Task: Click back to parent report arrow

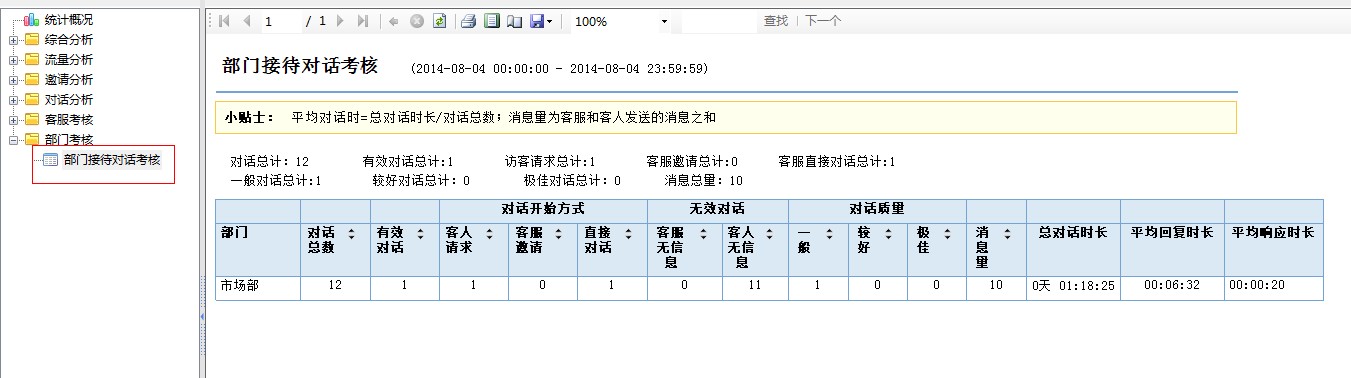Action: (394, 21)
